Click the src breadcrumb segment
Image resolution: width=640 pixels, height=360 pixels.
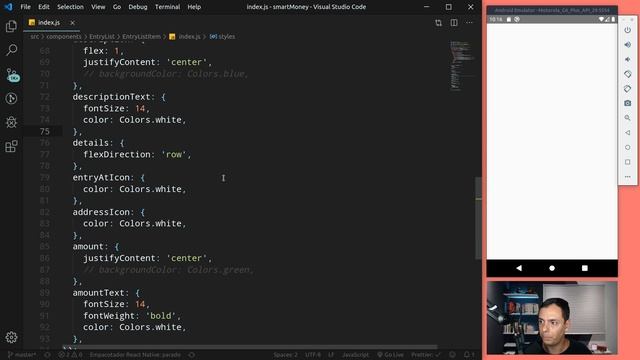click(x=35, y=37)
